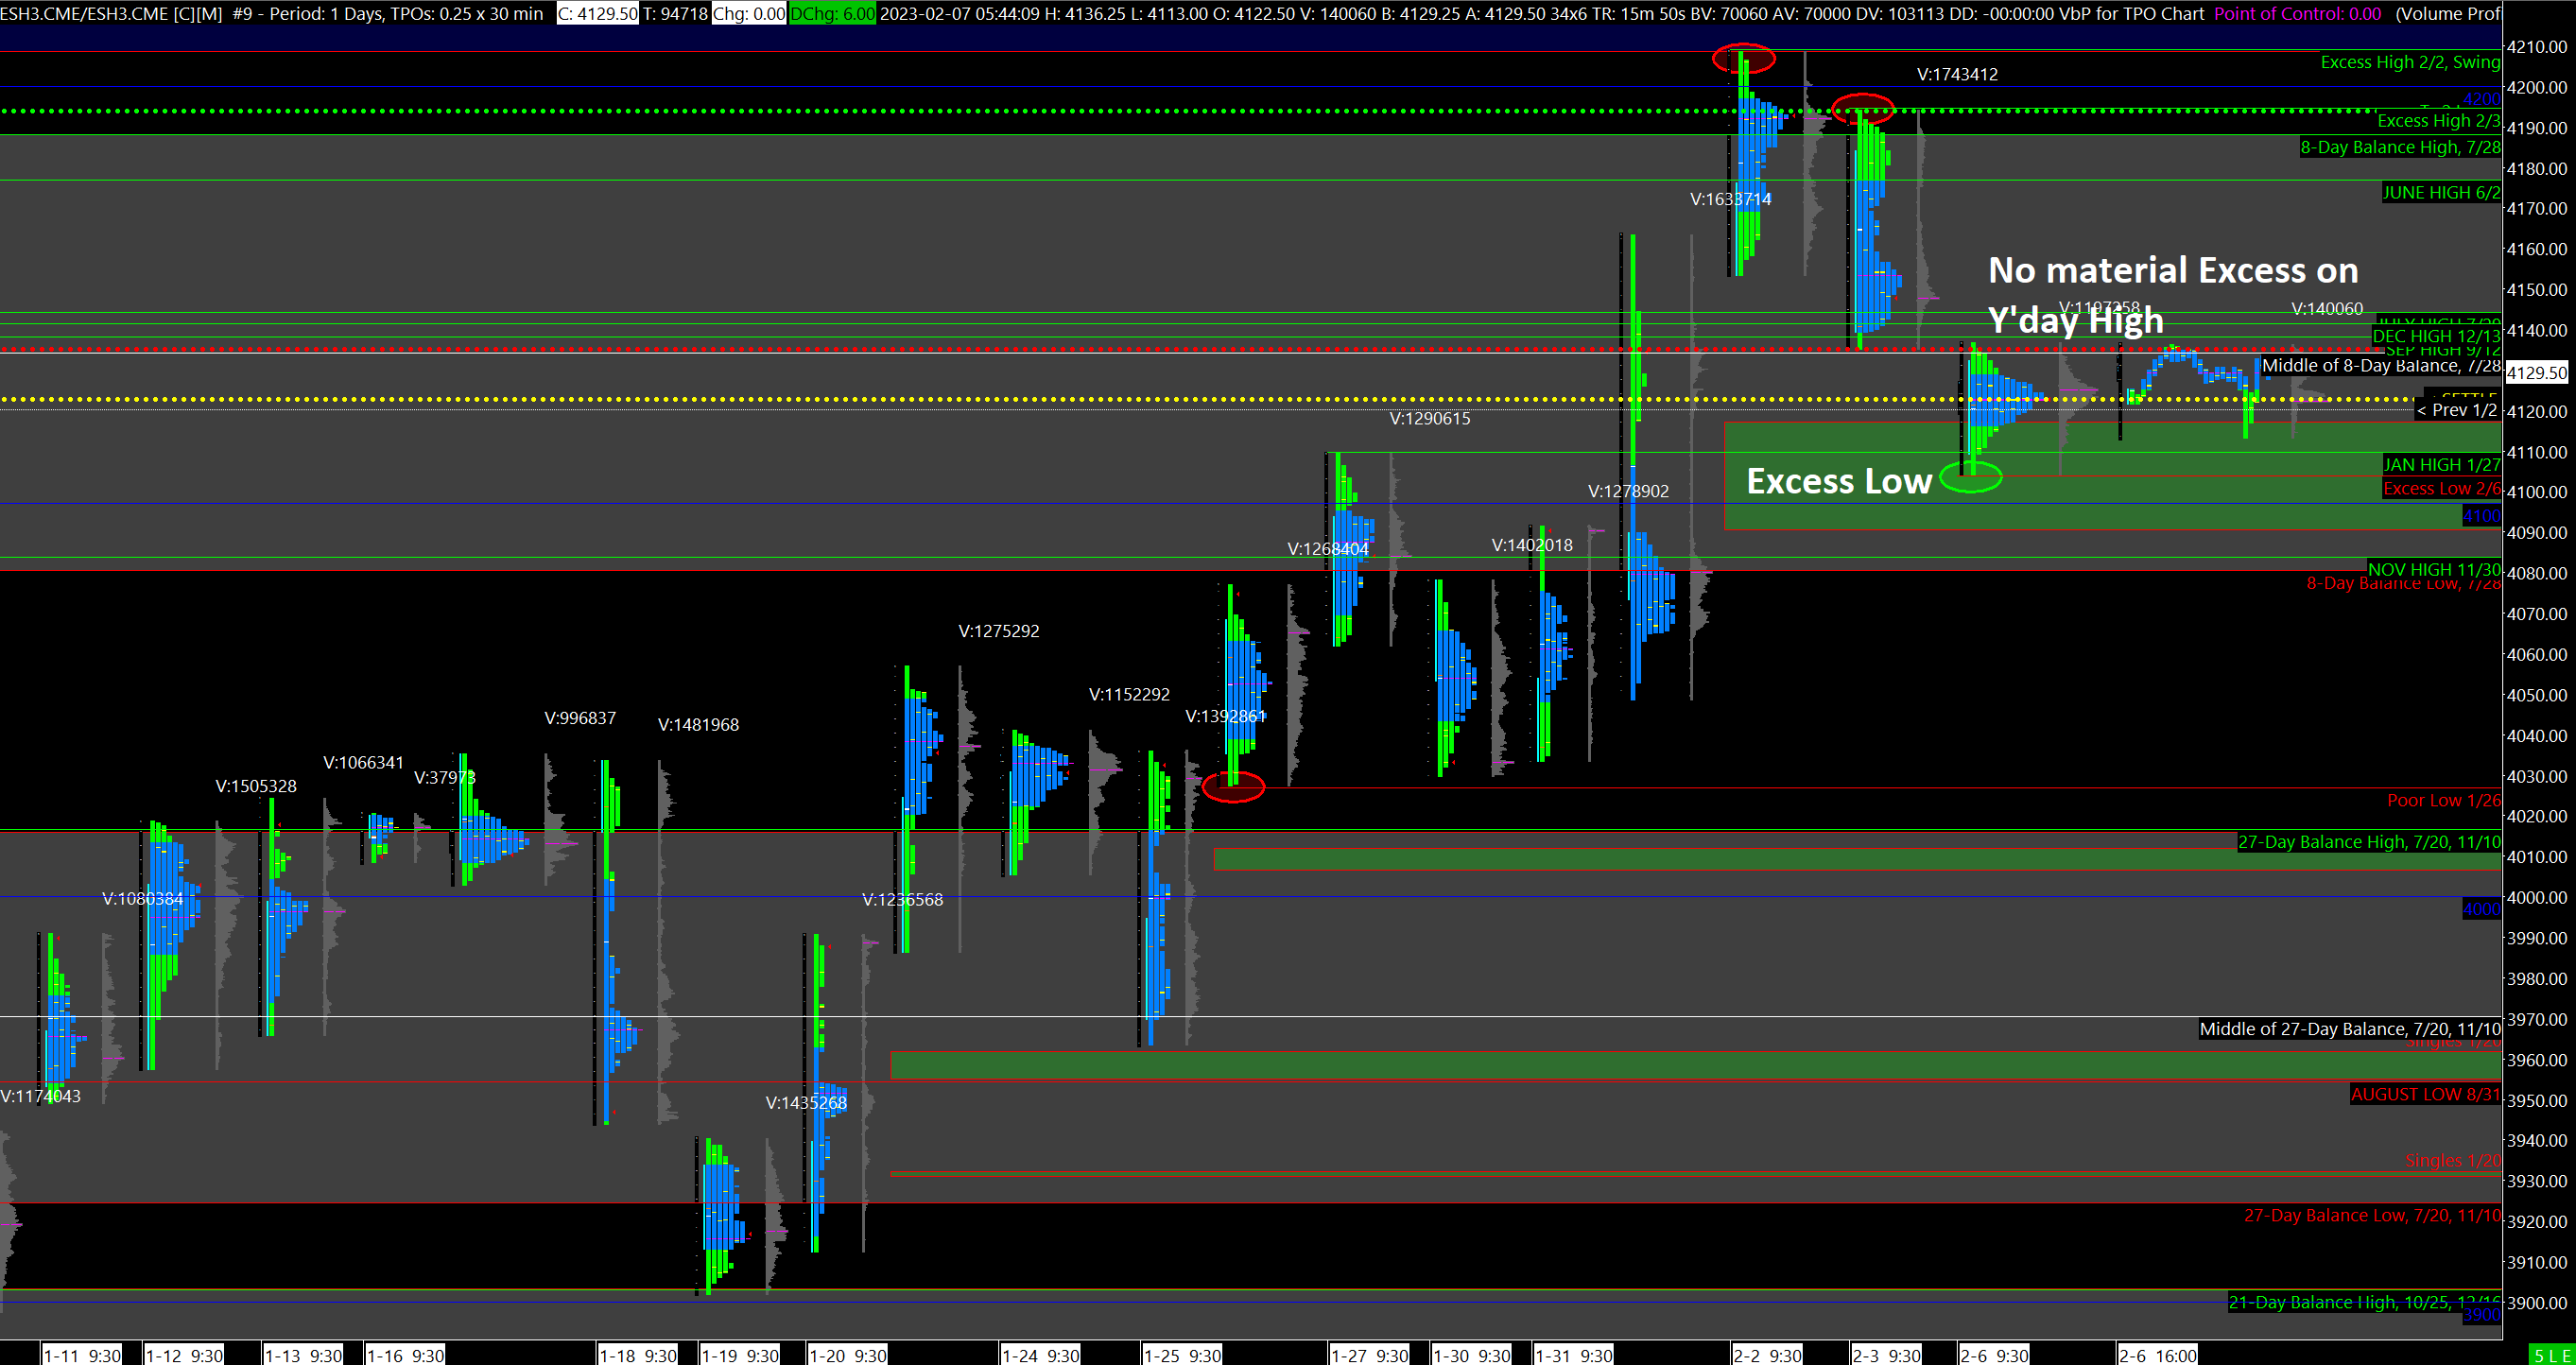
Task: Click the 1-18 9:30 date marker
Action: pos(638,1355)
